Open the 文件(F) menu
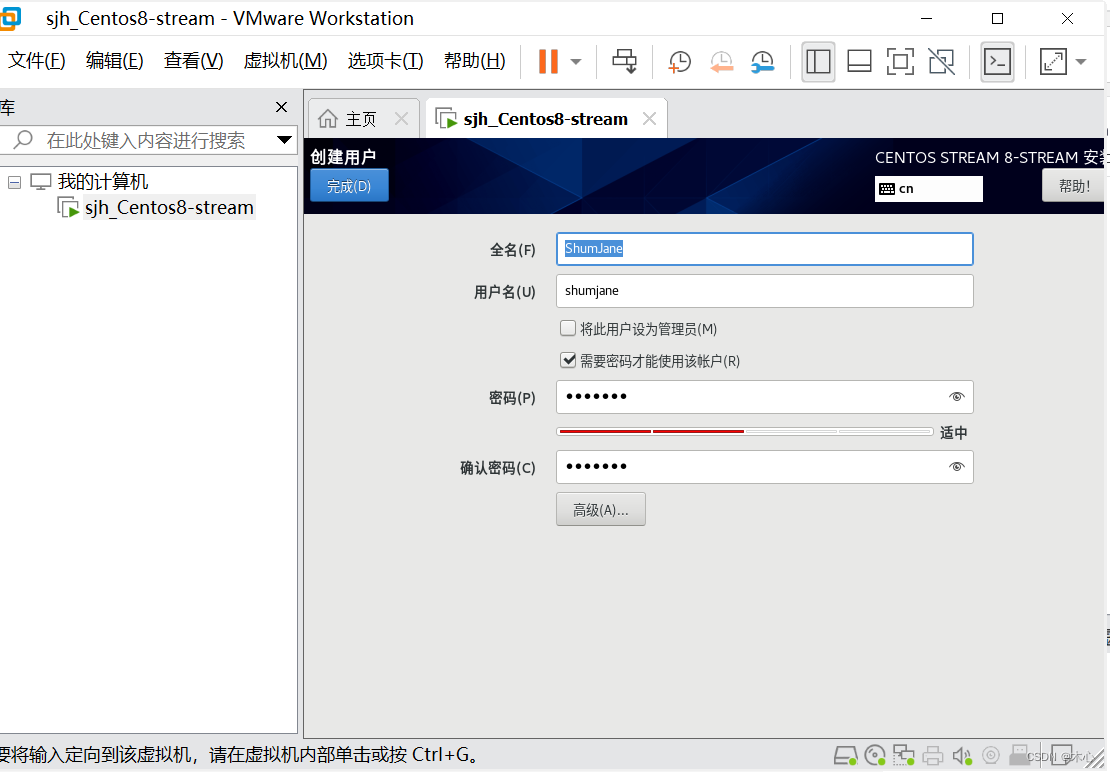 coord(37,61)
